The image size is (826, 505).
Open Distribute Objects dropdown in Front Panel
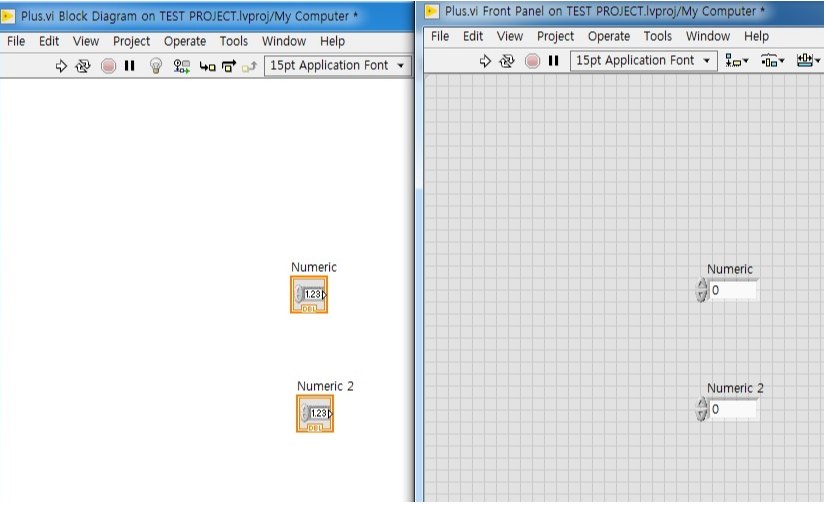(772, 61)
